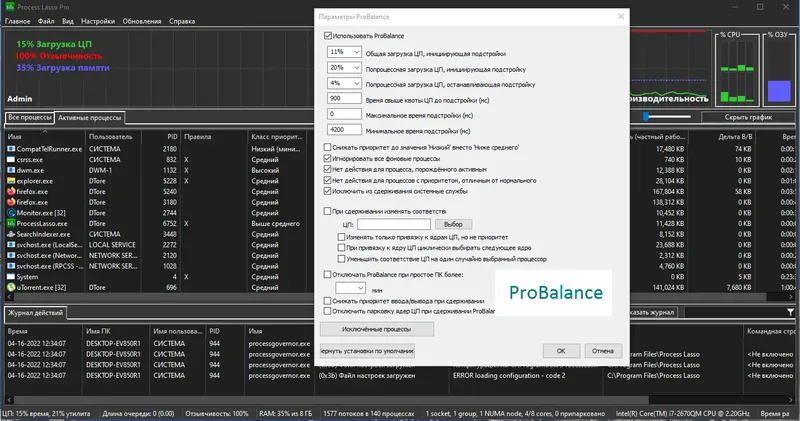Select the SearchIndexer.exe icon
Image resolution: width=800 pixels, height=421 pixels.
(x=11, y=234)
